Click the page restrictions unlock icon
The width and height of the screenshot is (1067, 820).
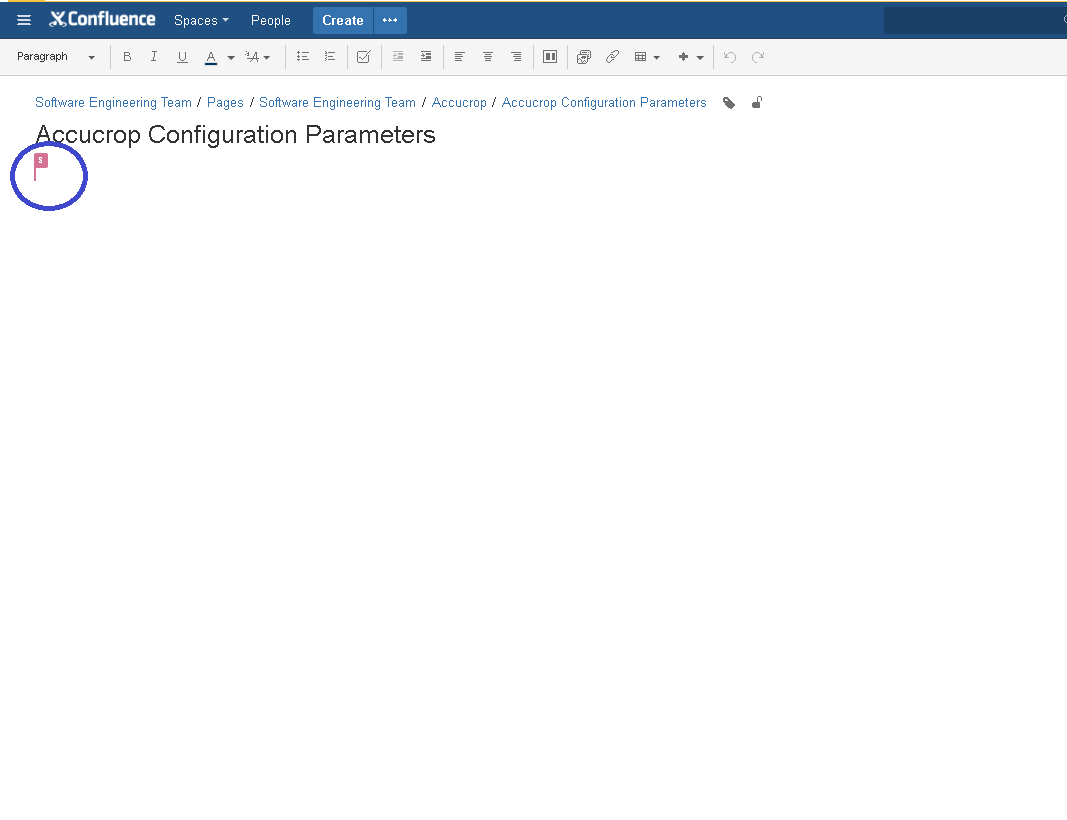757,103
